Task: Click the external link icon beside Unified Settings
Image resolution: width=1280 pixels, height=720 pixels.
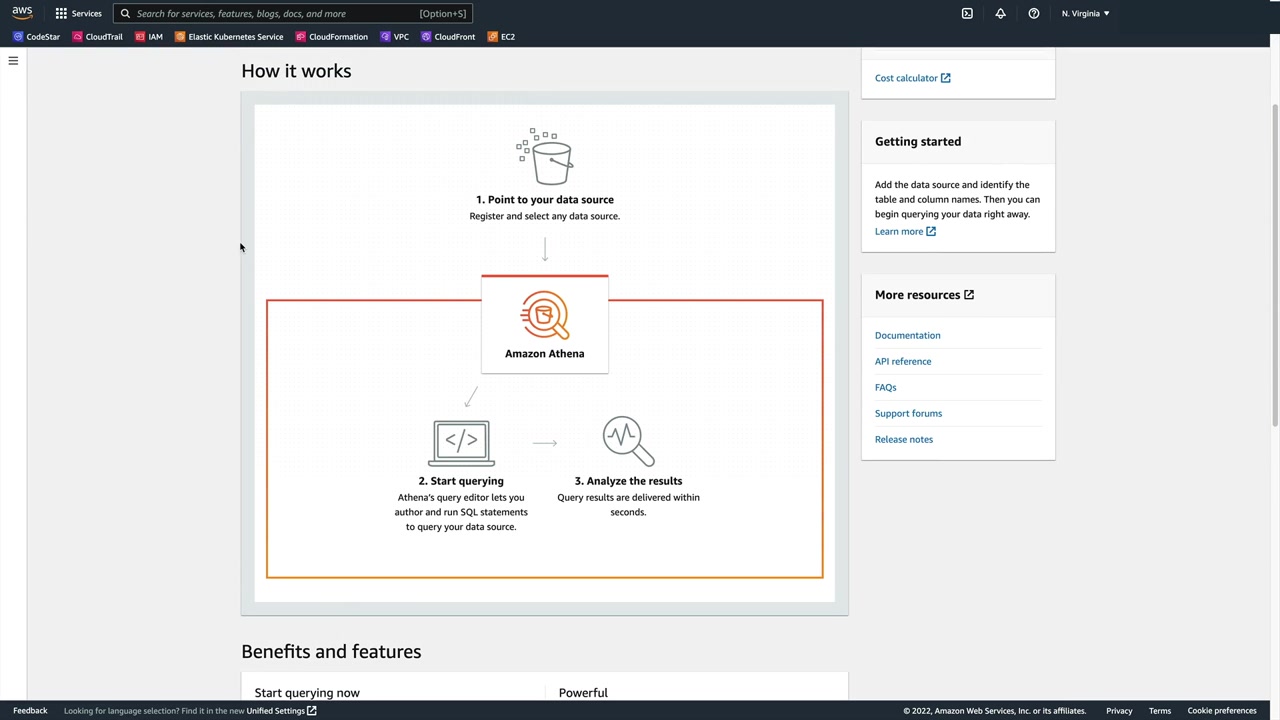Action: (312, 711)
